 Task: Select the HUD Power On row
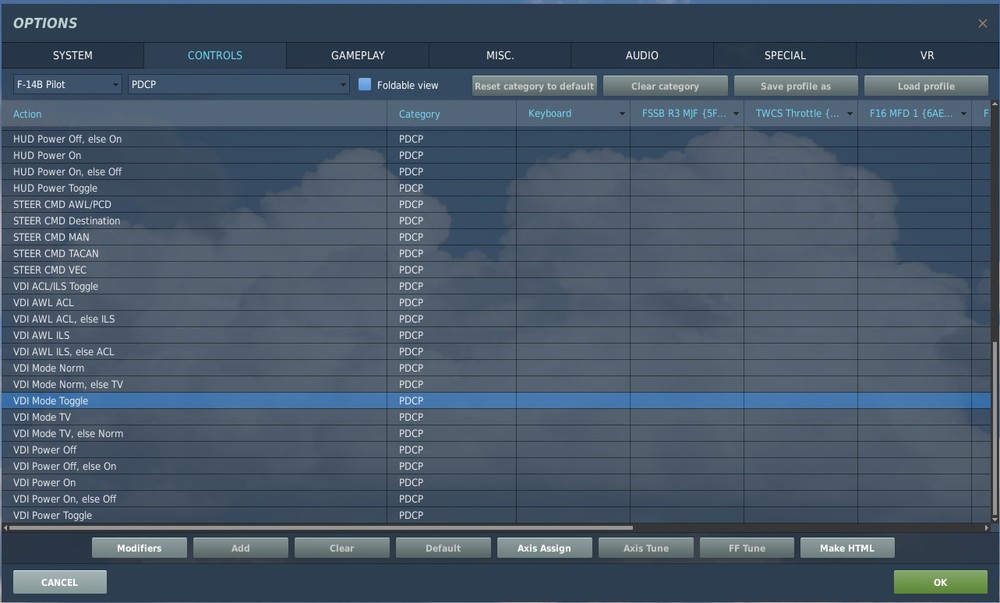click(496, 156)
